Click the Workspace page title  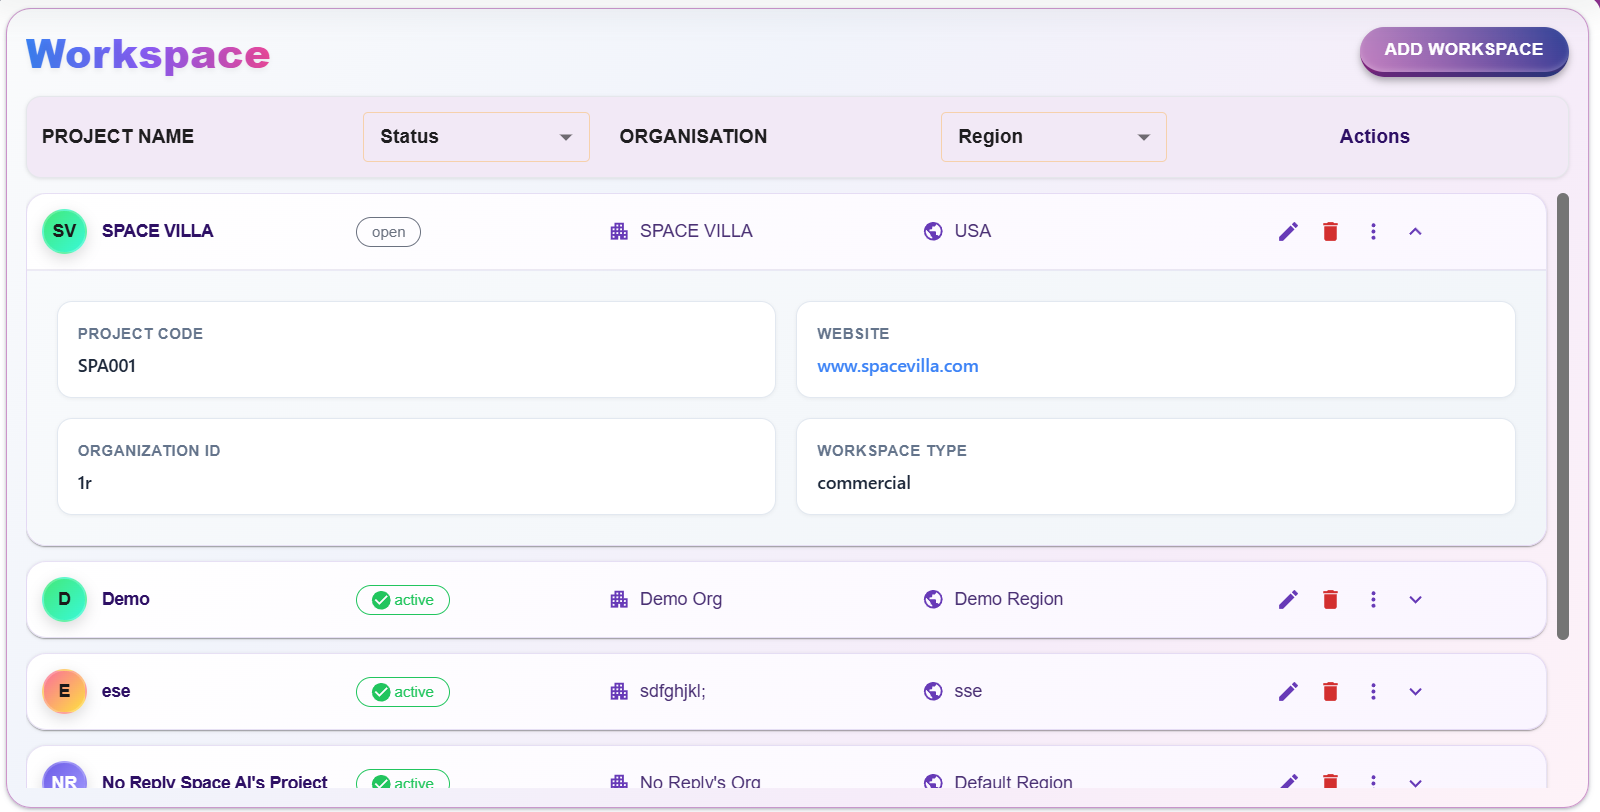pos(148,54)
